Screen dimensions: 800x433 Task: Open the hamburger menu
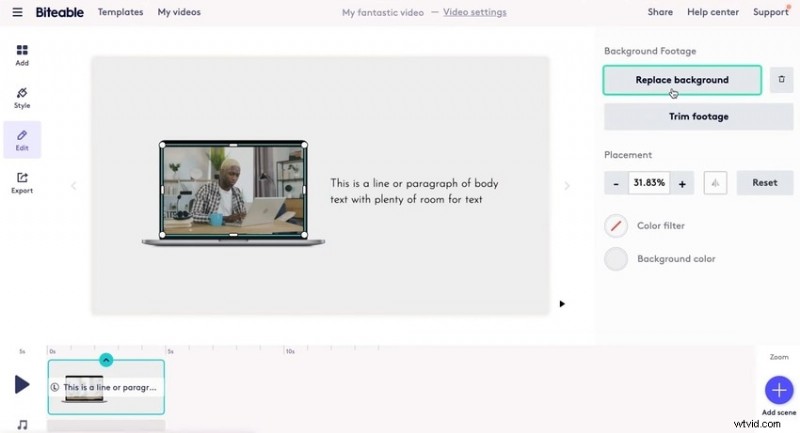17,12
